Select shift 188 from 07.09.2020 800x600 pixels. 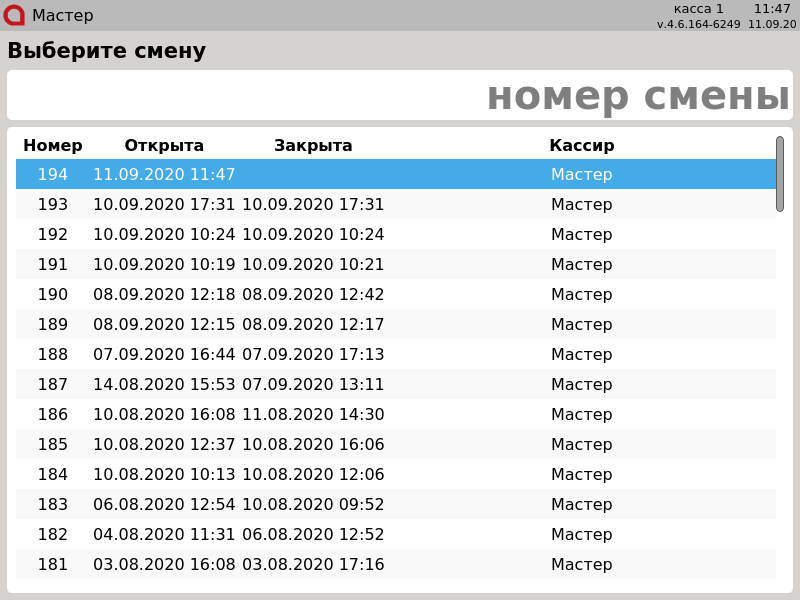pos(395,355)
